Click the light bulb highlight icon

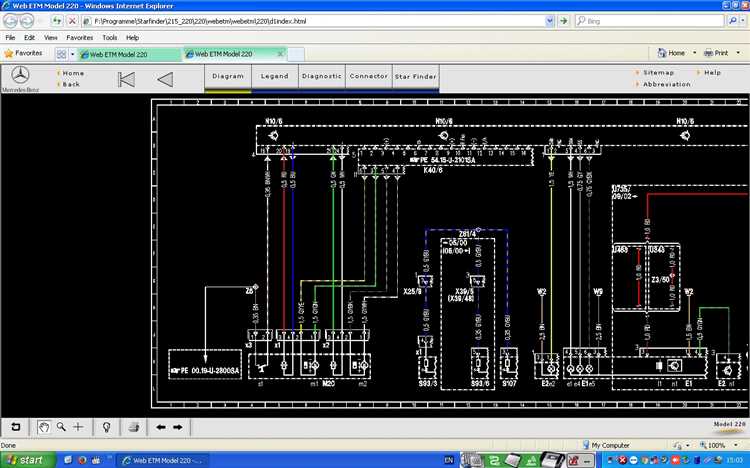click(x=106, y=426)
